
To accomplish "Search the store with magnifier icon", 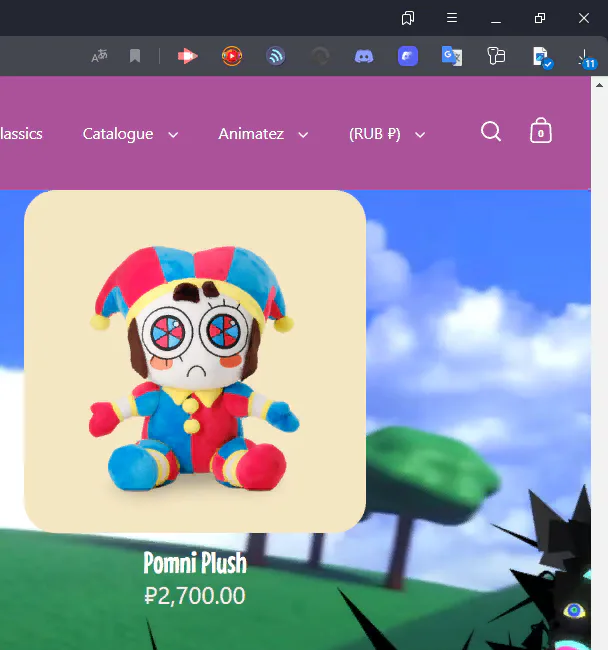I will [491, 131].
